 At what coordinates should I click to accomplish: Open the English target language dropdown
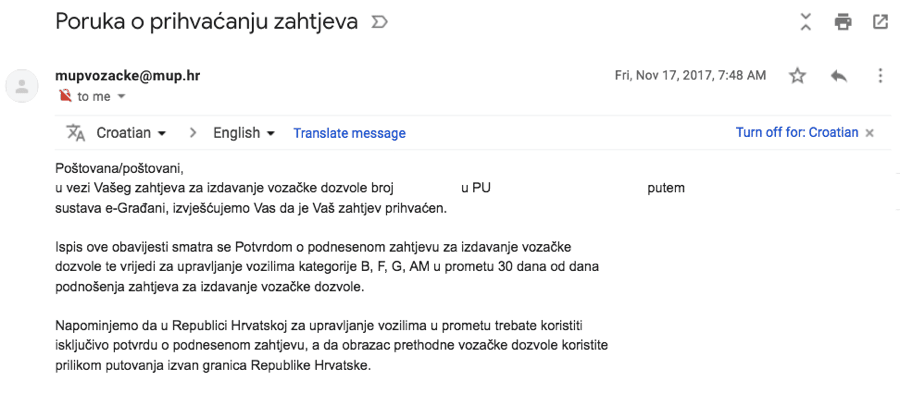click(x=244, y=133)
